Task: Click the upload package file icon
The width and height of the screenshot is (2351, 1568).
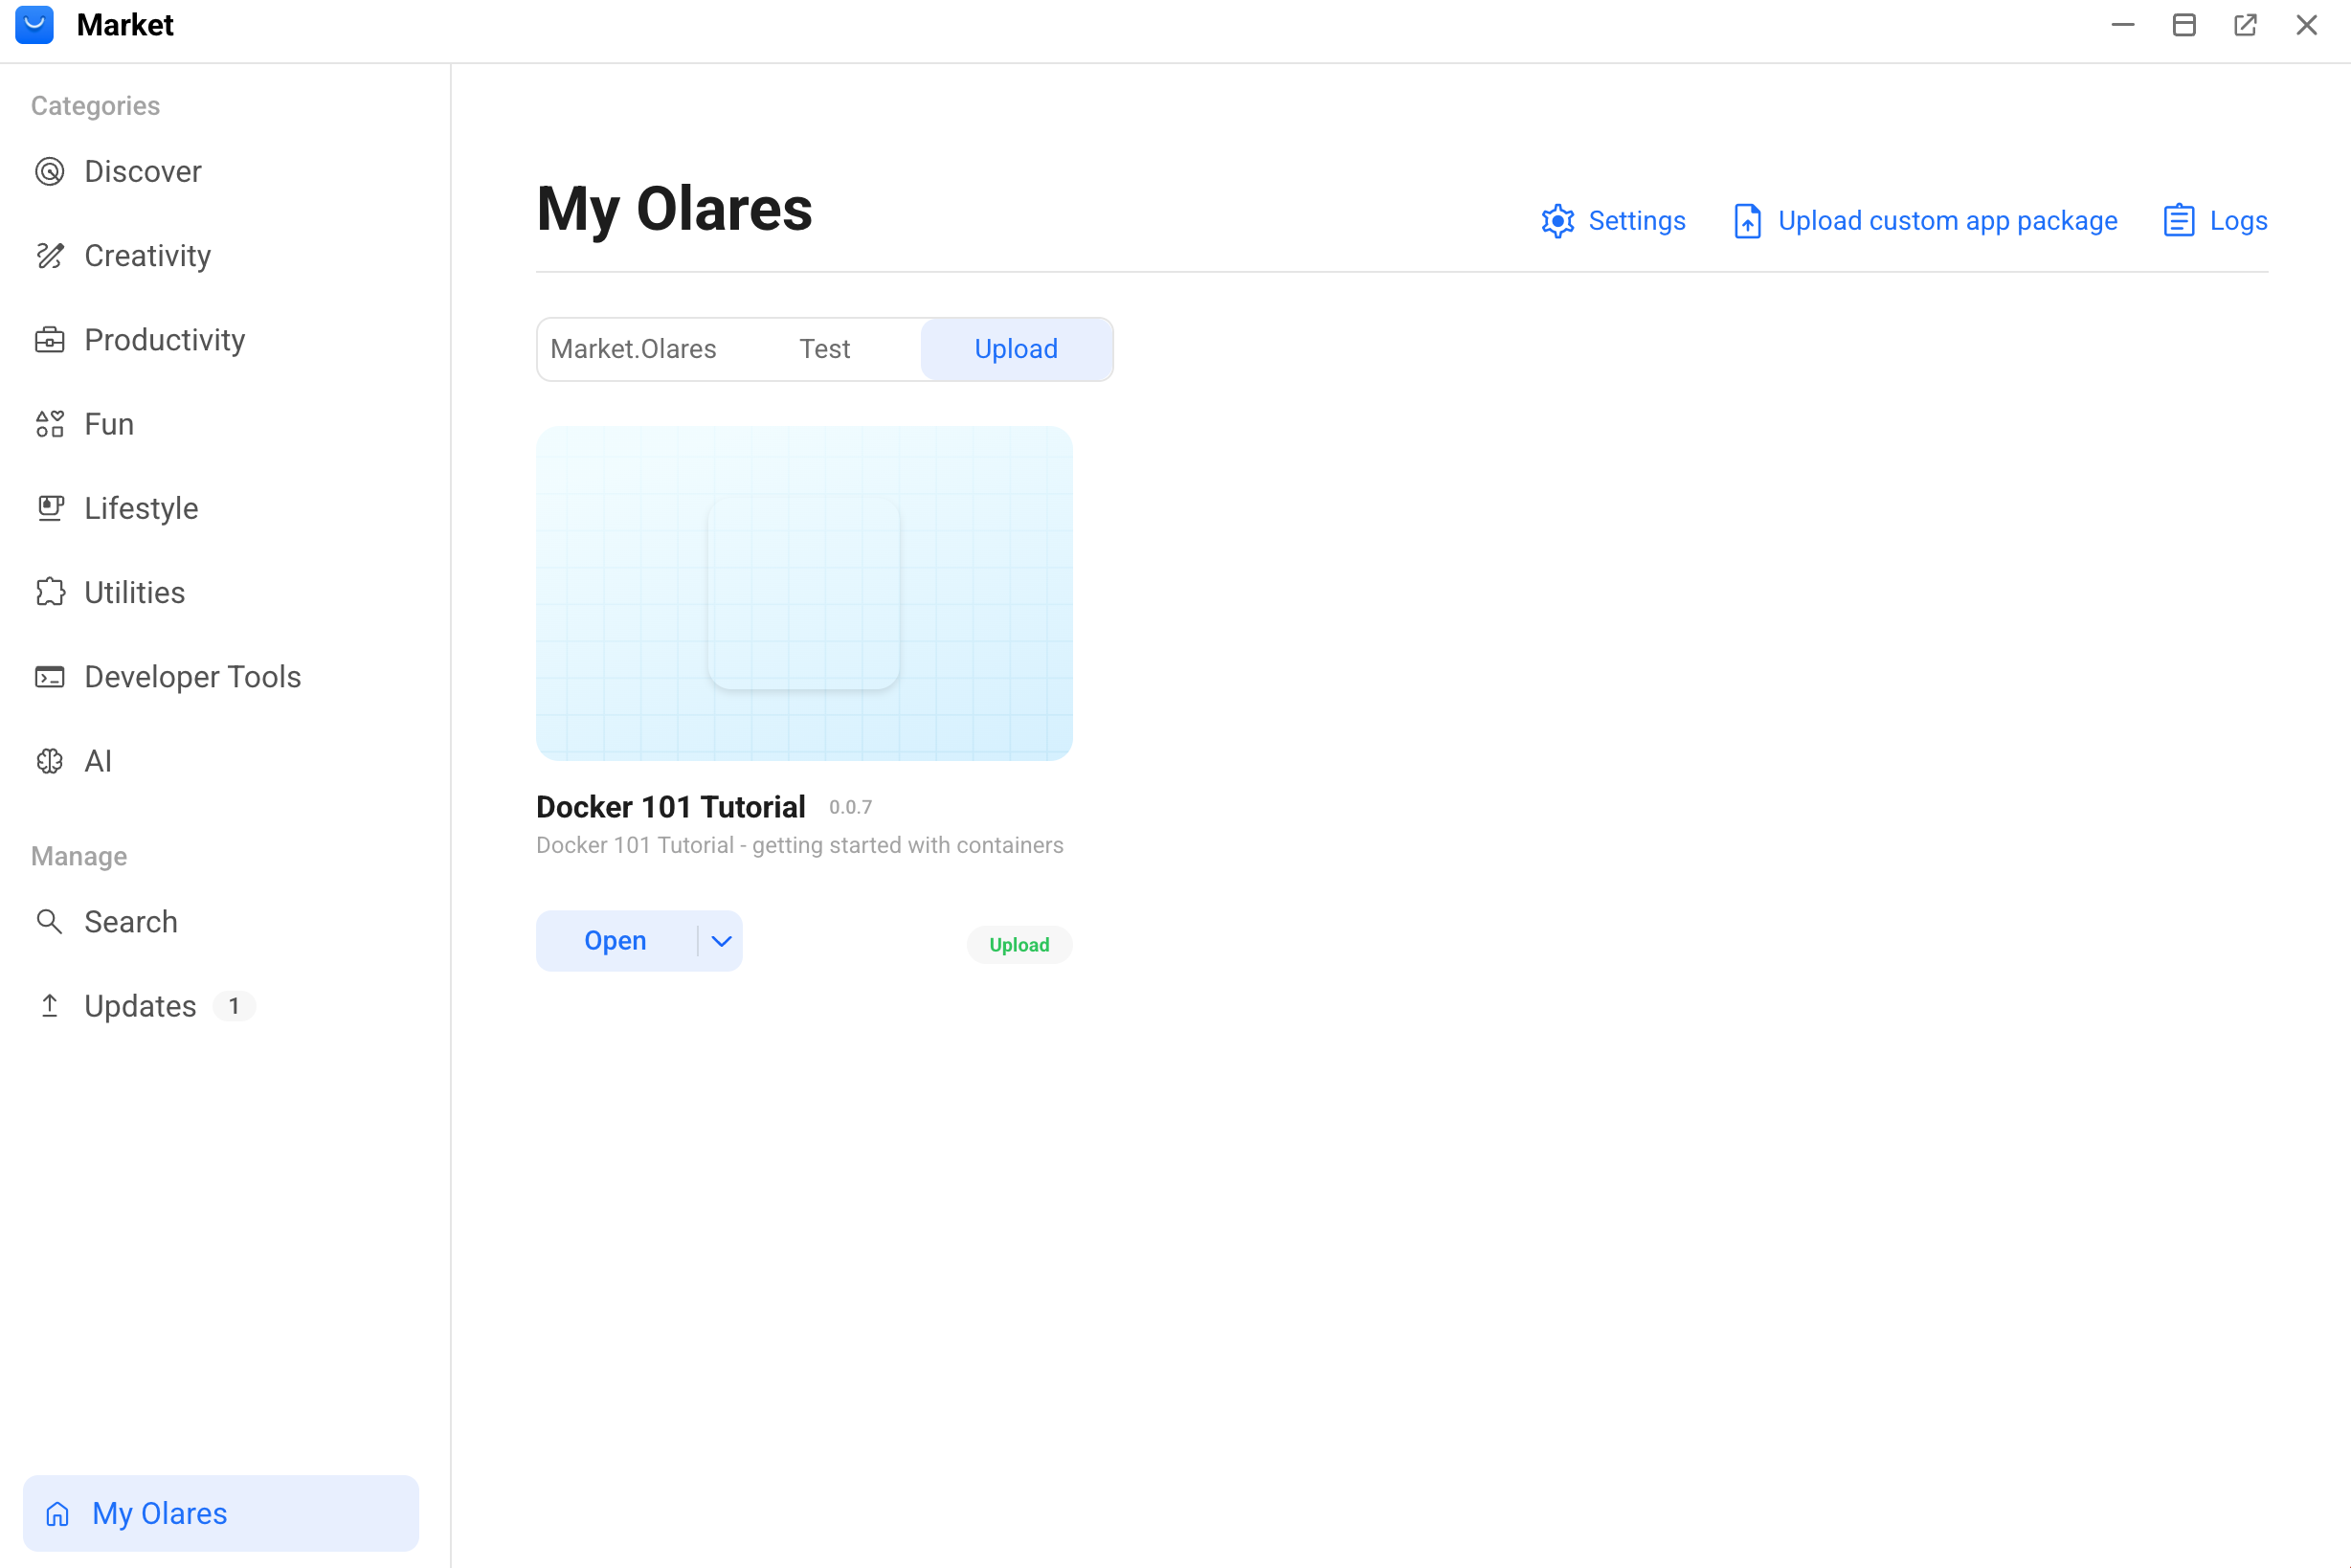Action: pos(1747,221)
